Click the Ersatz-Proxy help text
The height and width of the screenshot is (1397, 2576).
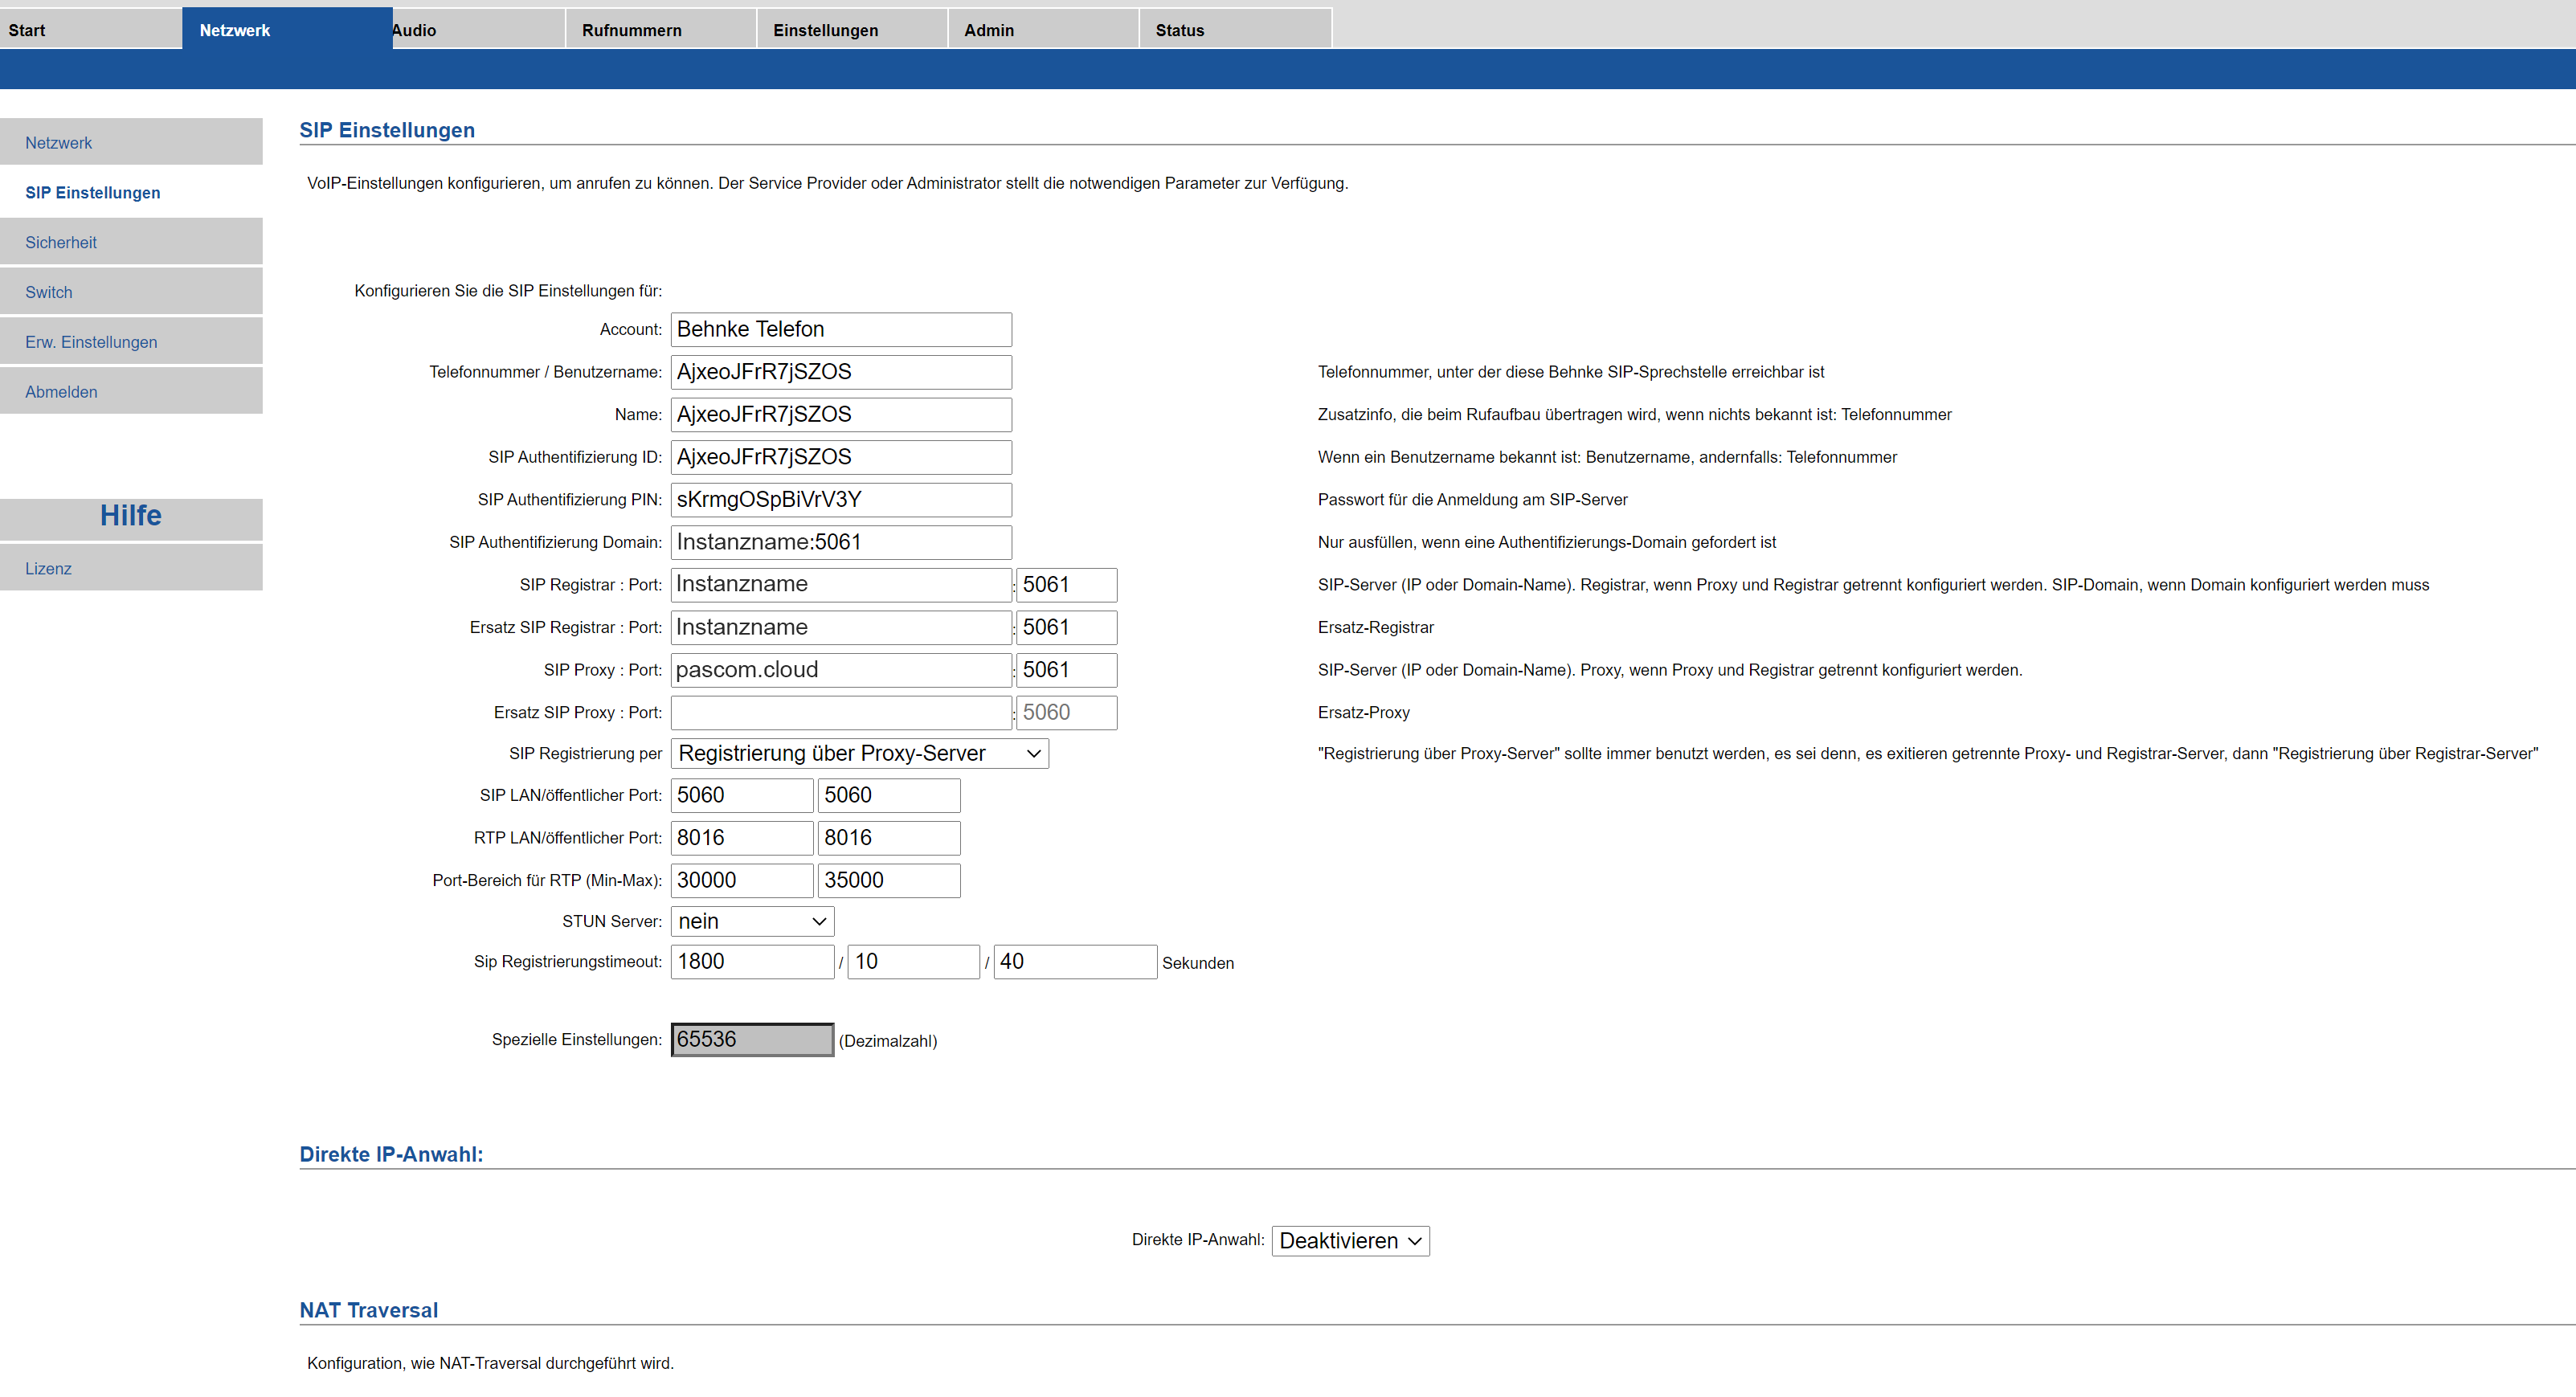point(1364,712)
